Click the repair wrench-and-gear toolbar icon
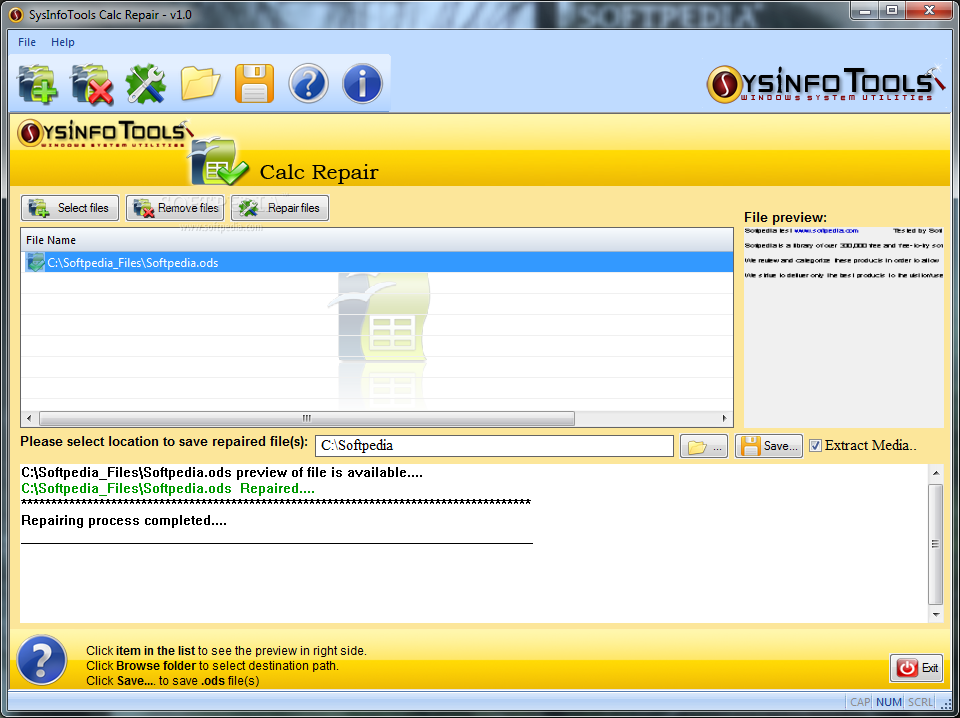Screen dimensions: 960x718 (x=146, y=84)
